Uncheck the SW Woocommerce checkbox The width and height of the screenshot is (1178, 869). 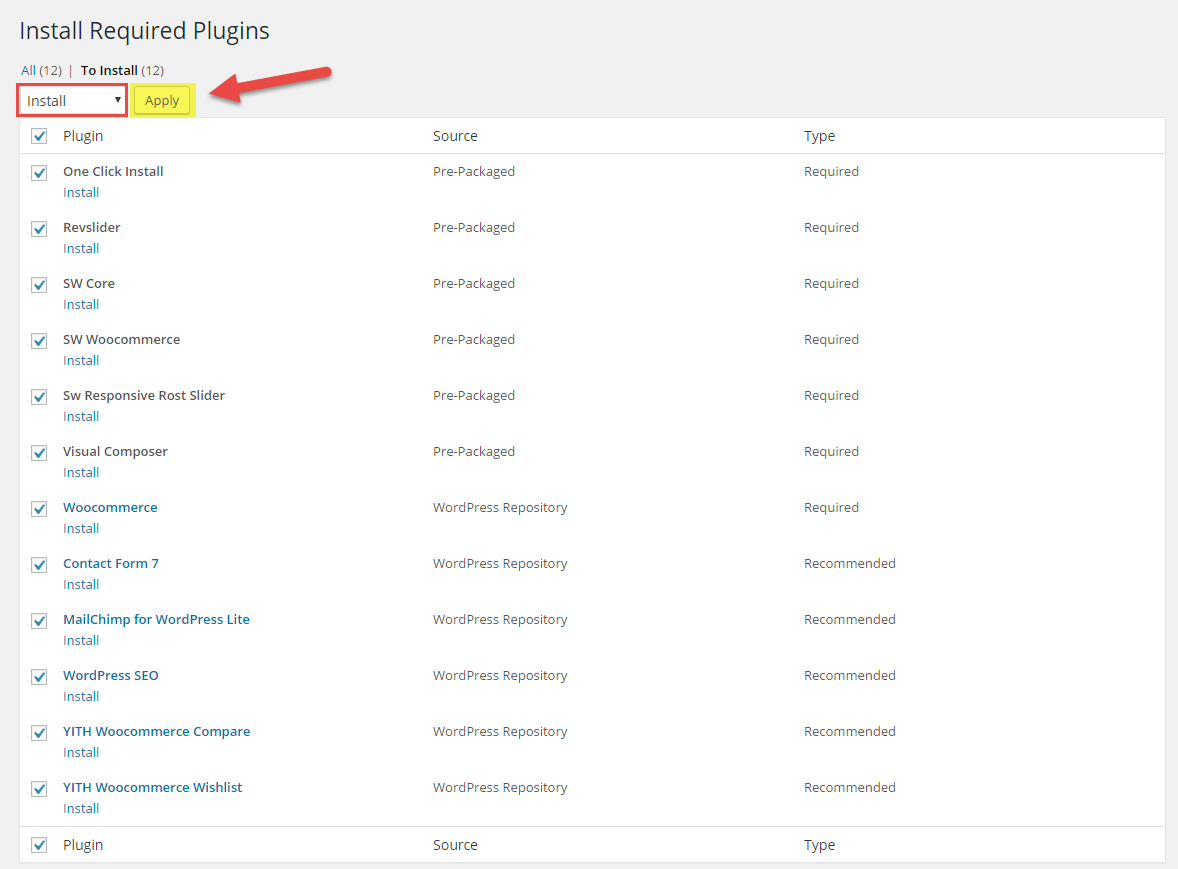pos(39,341)
